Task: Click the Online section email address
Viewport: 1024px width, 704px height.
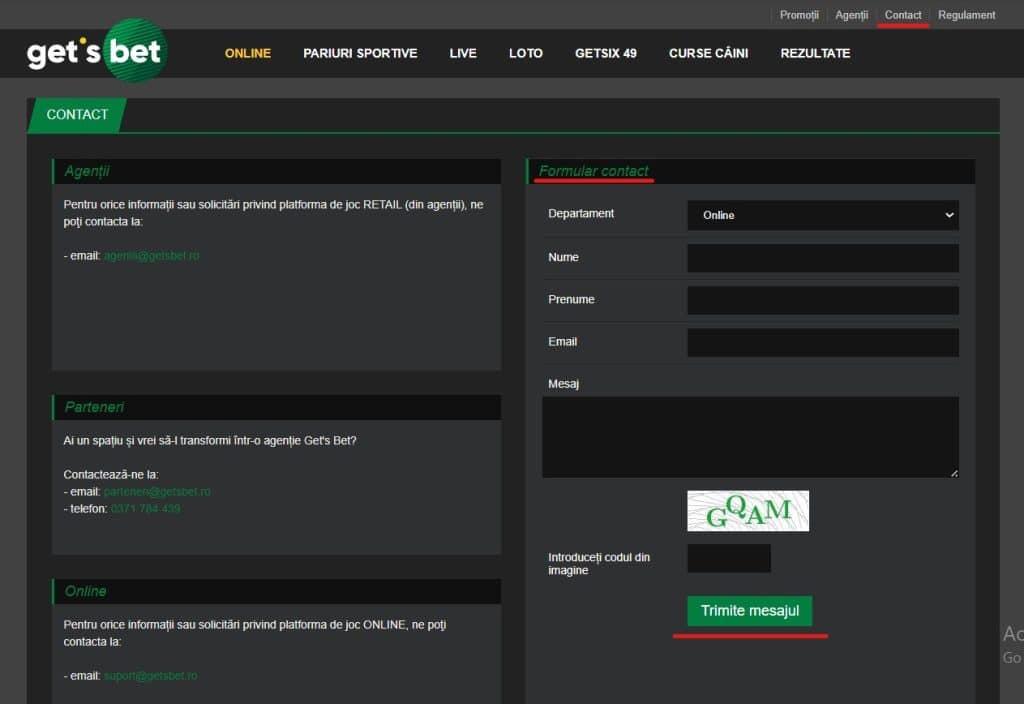Action: (150, 676)
